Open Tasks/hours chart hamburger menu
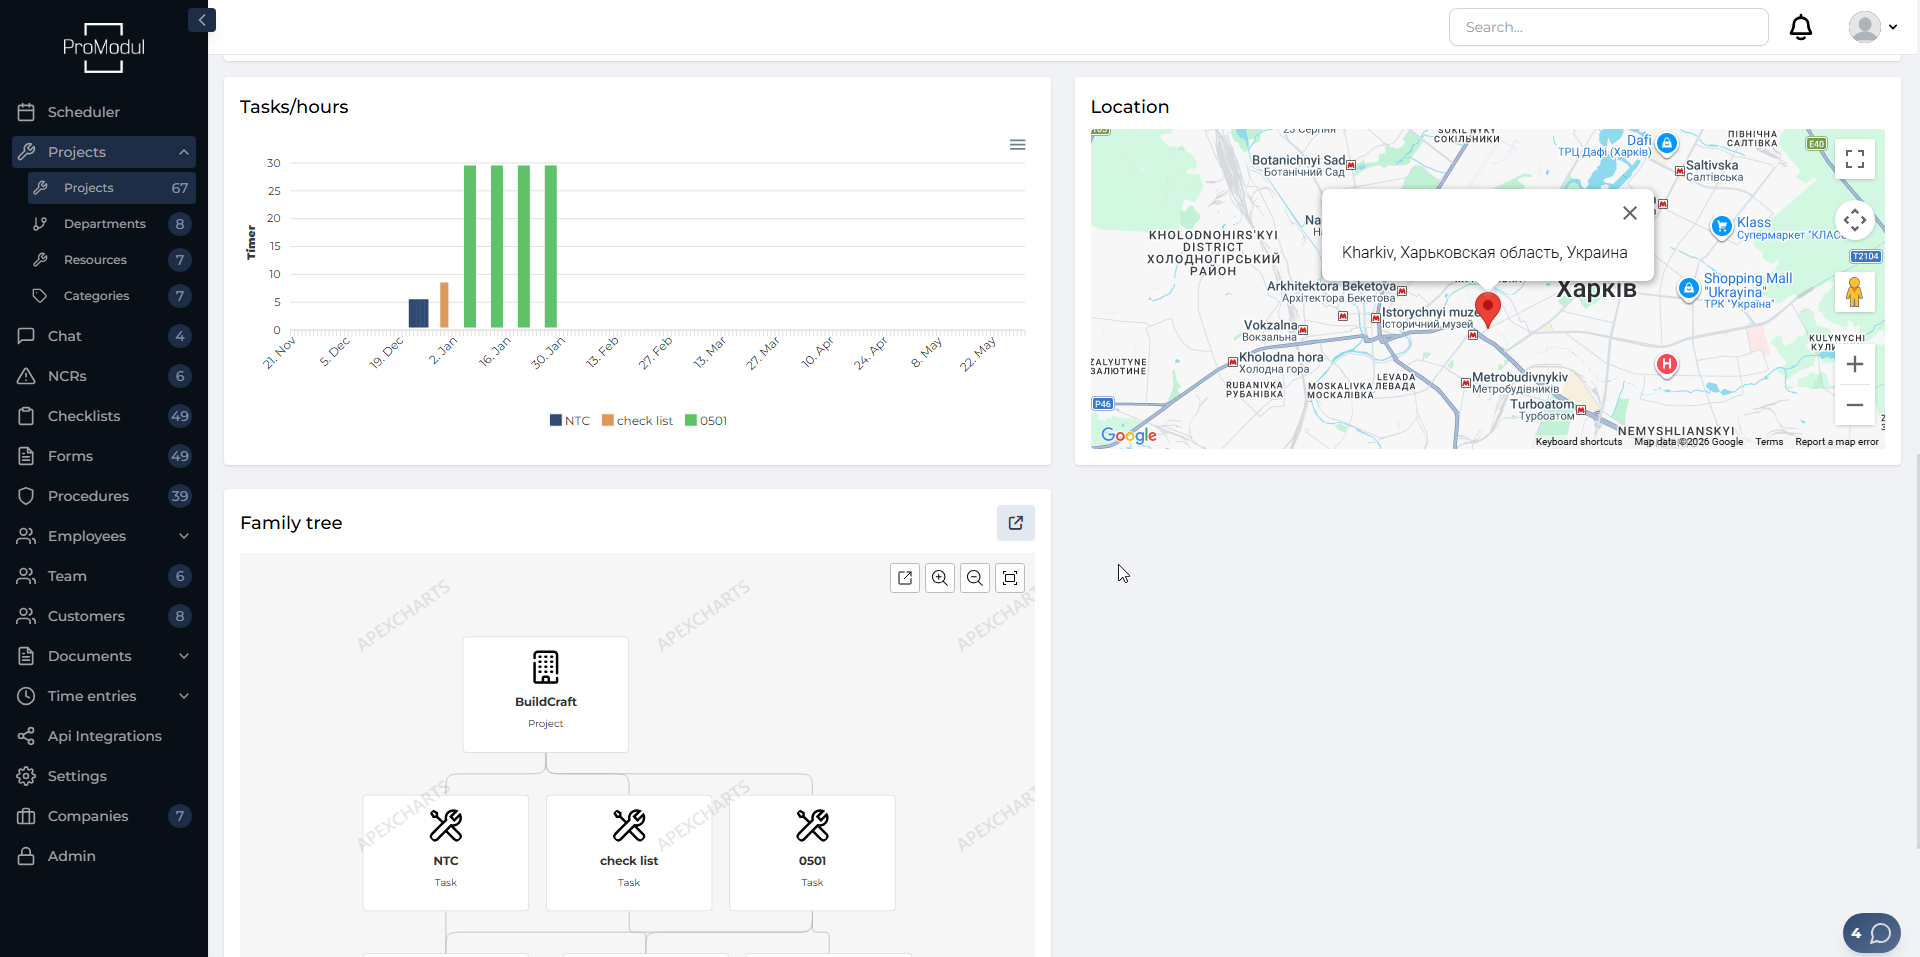The height and width of the screenshot is (957, 1920). pos(1017,145)
